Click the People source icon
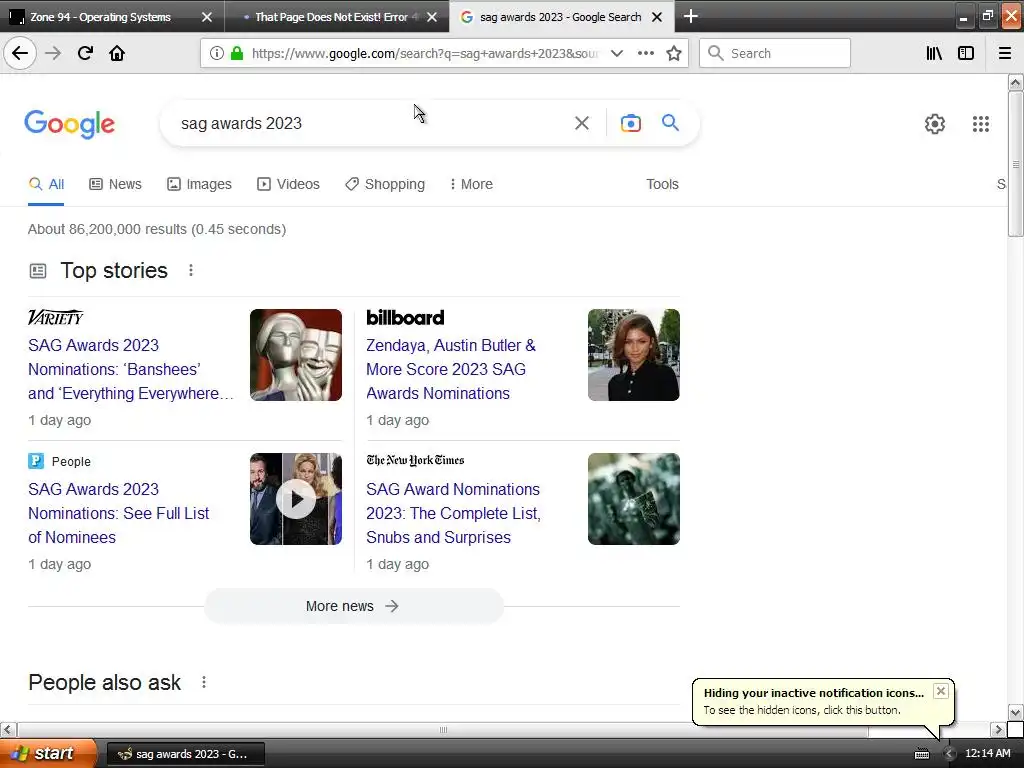Viewport: 1024px width, 768px height. [x=36, y=461]
